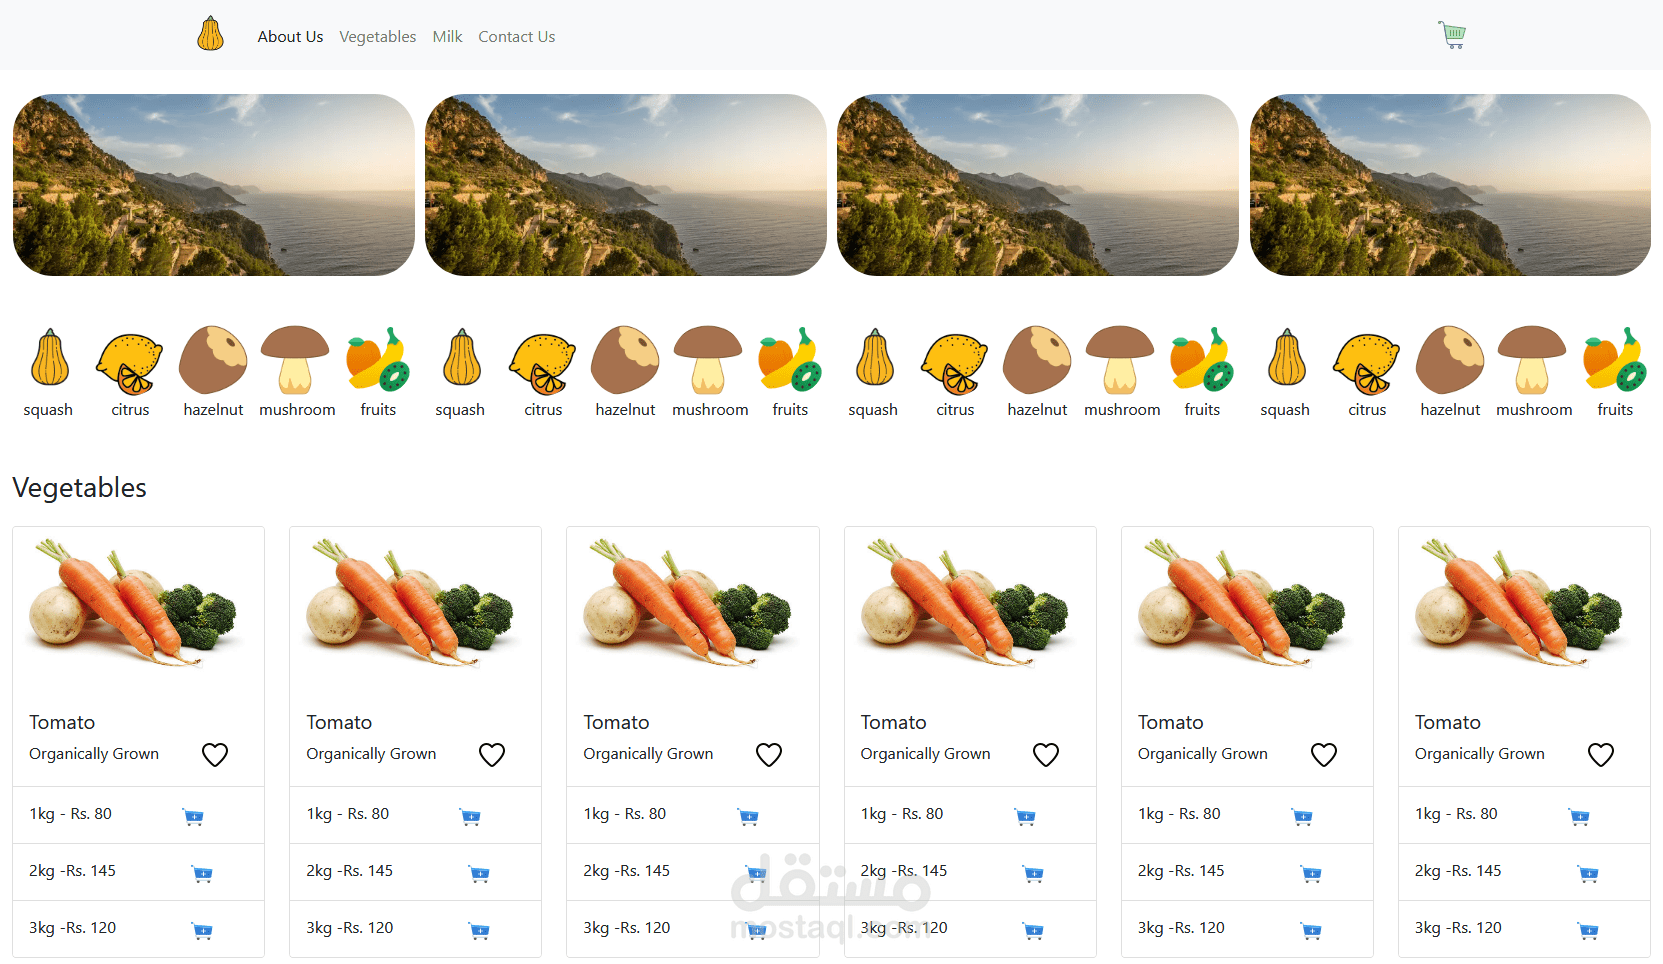This screenshot has height=964, width=1663.
Task: Click the squash logo in the header
Action: (x=209, y=33)
